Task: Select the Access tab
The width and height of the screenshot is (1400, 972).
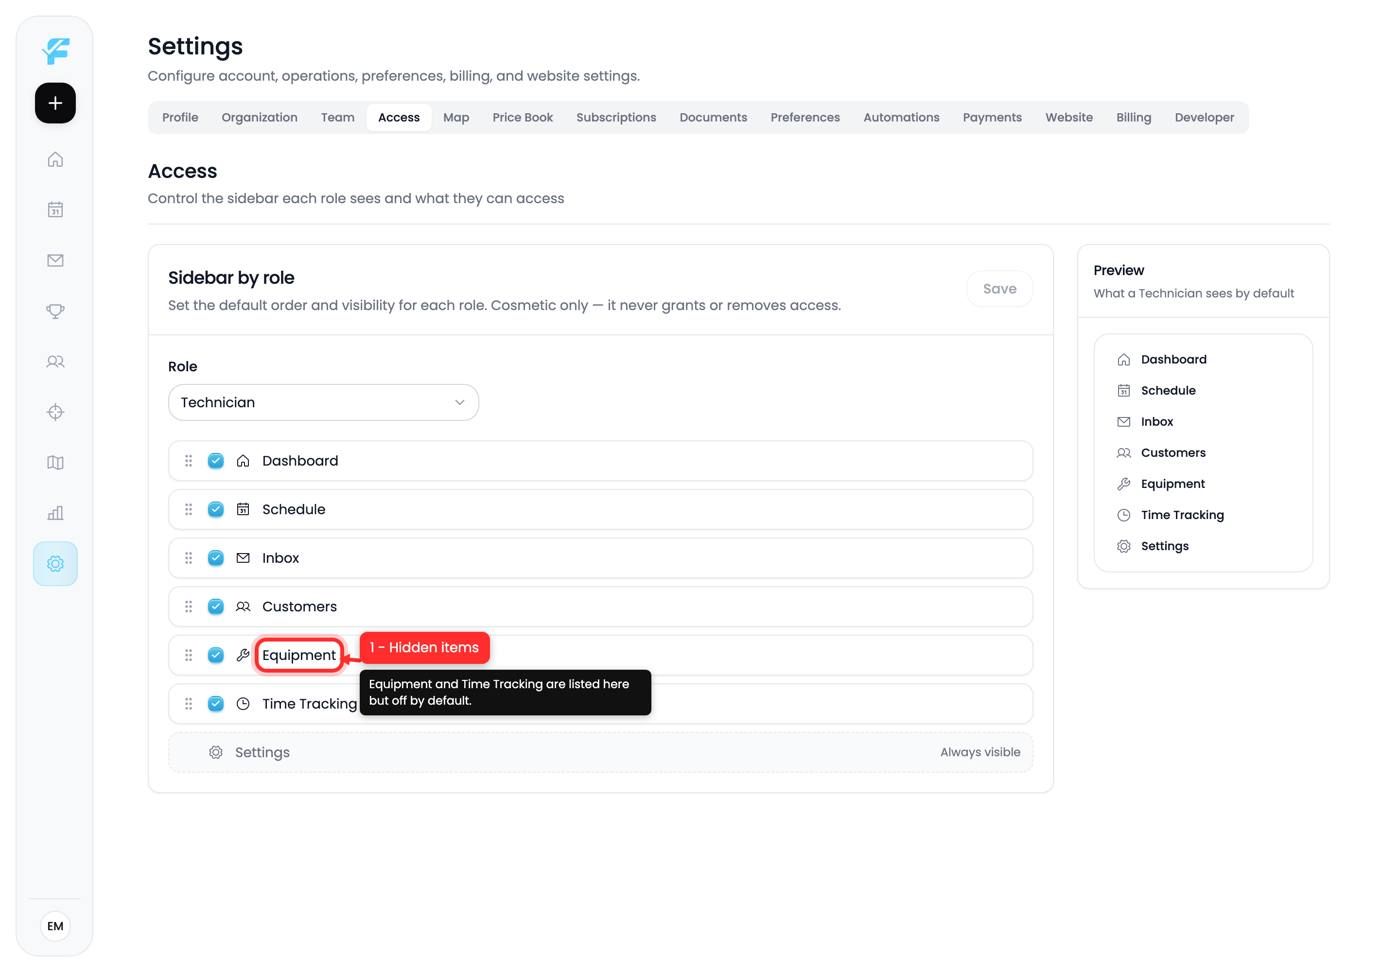Action: click(399, 117)
